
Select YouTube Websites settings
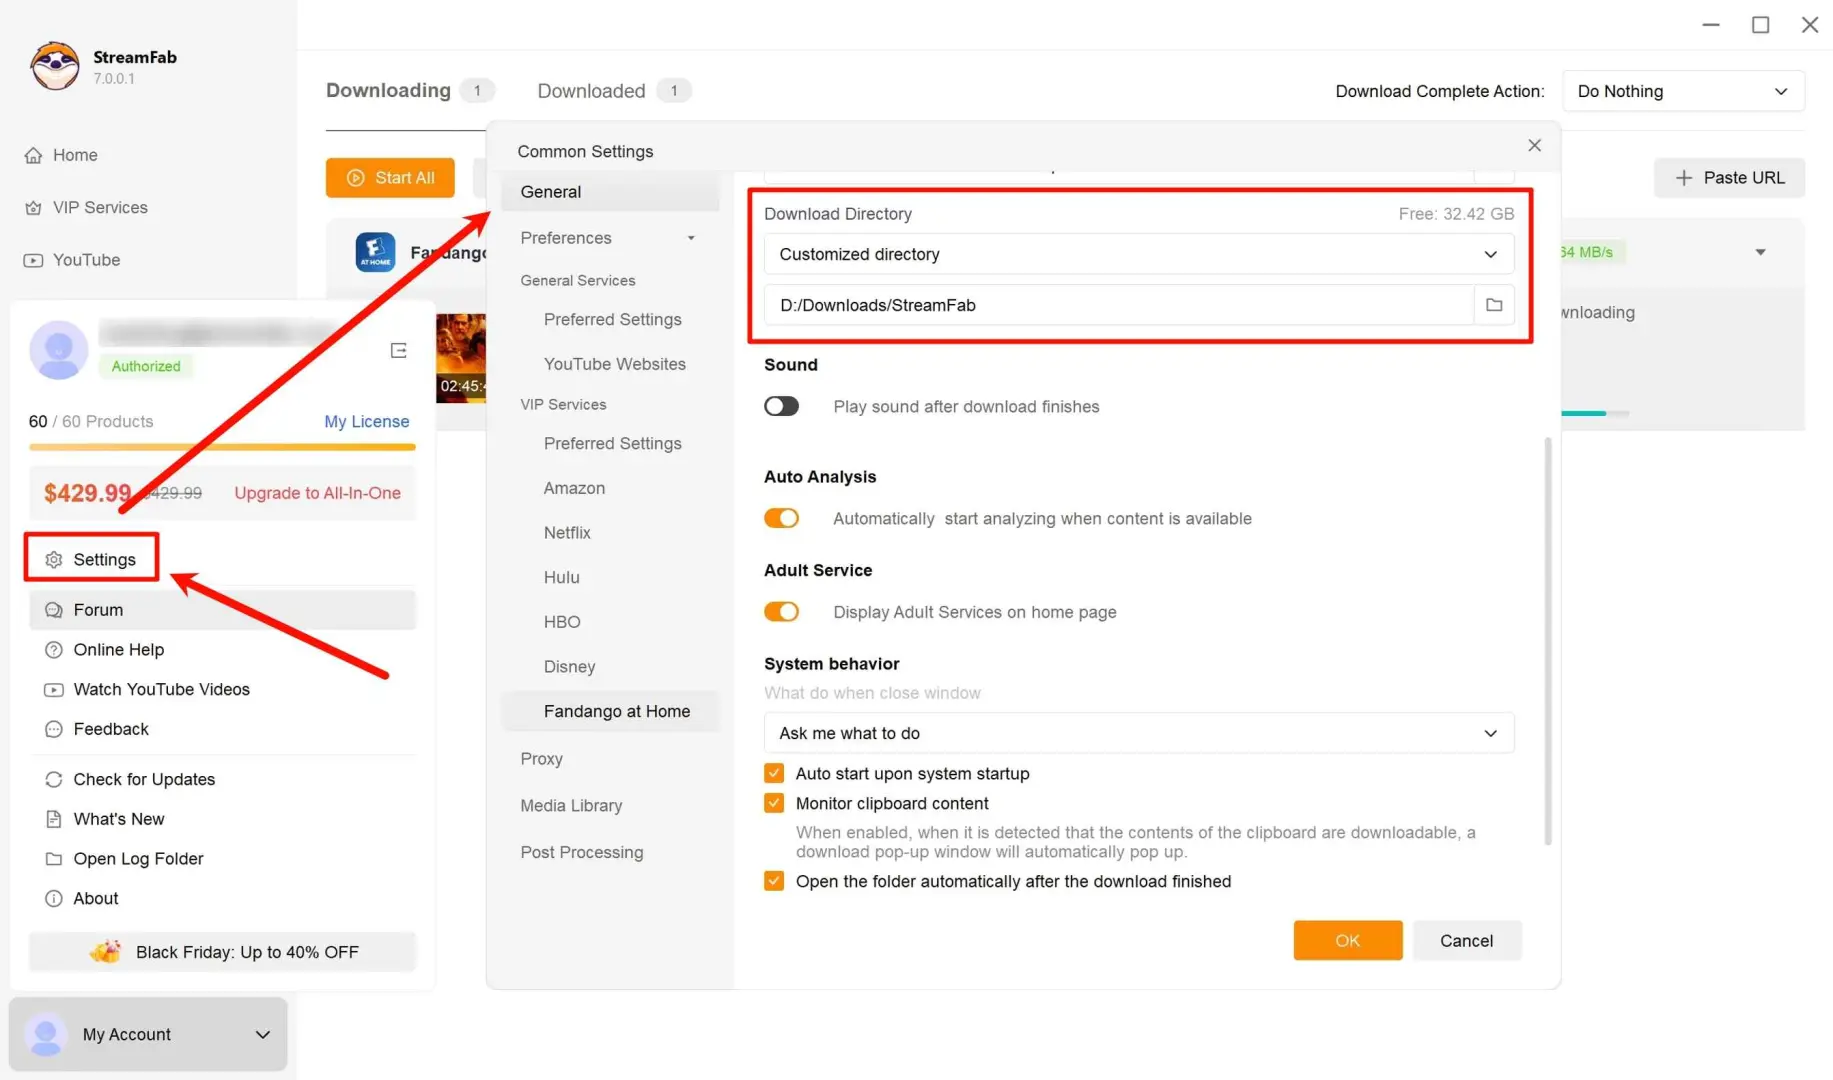[x=614, y=364]
